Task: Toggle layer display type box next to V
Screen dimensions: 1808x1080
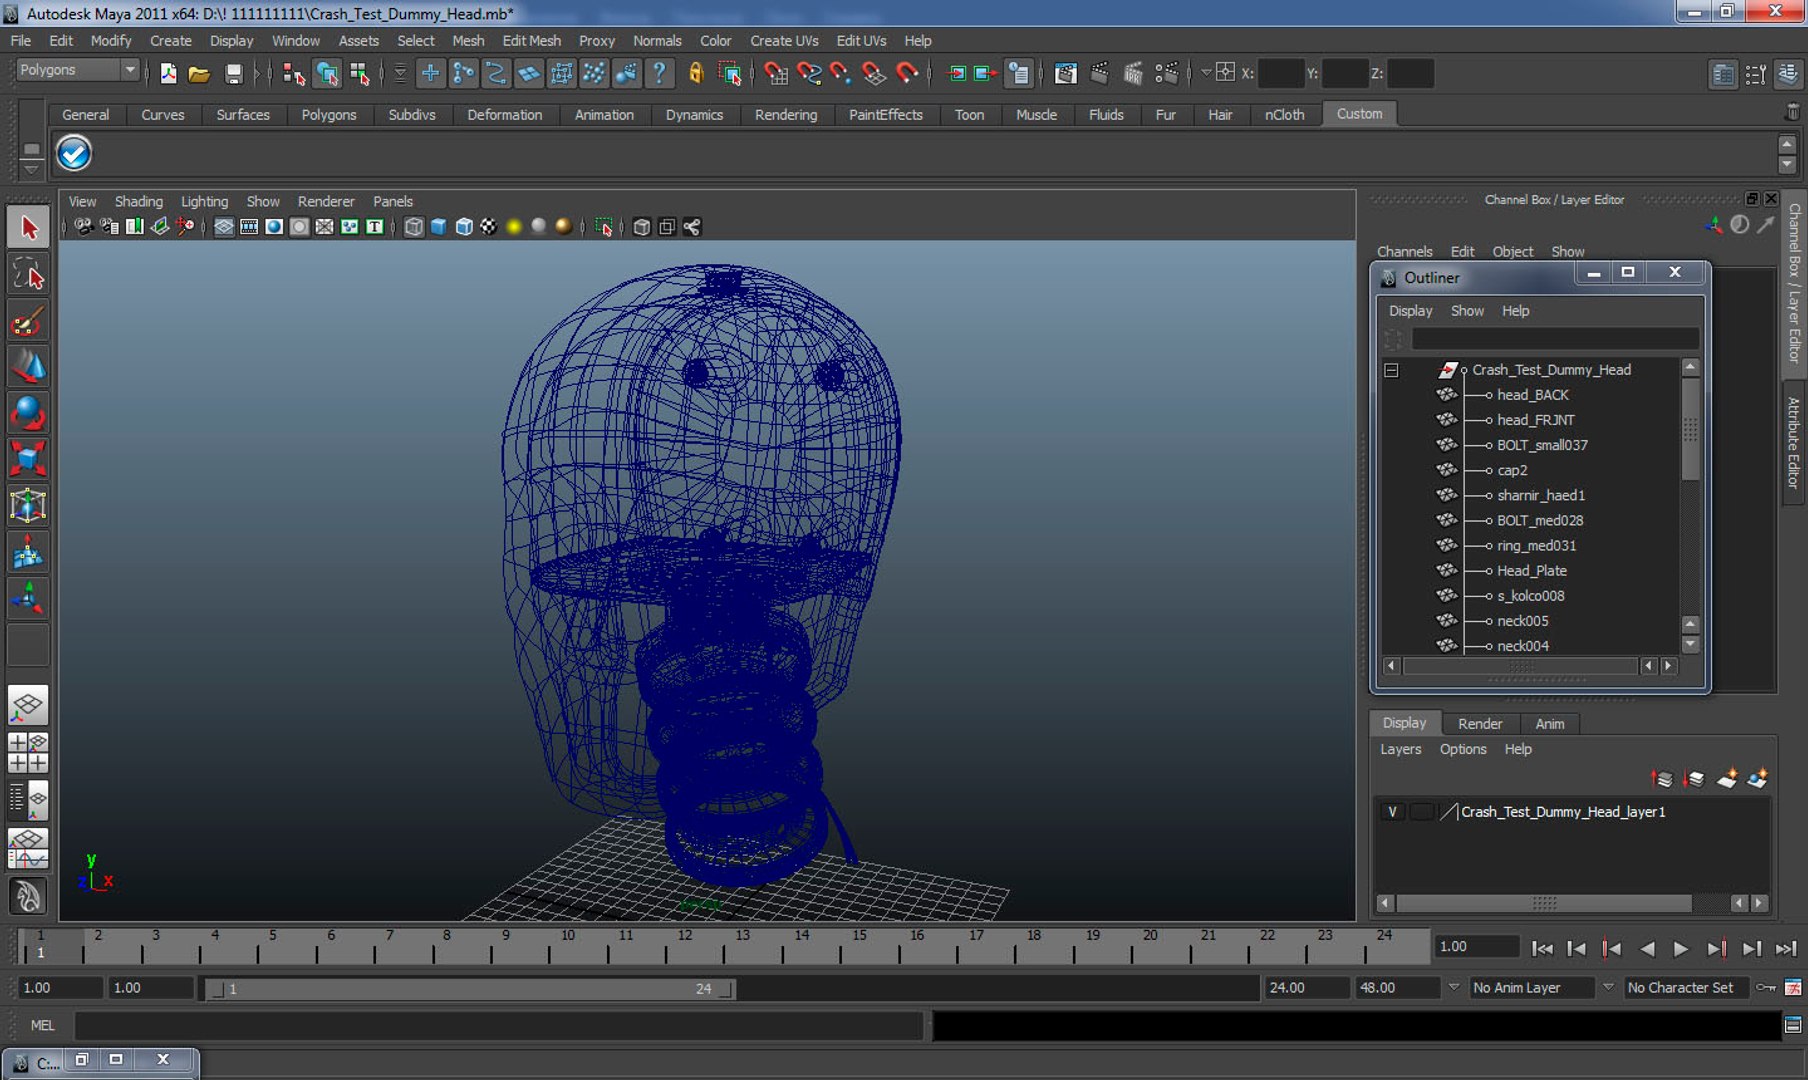Action: pyautogui.click(x=1421, y=812)
